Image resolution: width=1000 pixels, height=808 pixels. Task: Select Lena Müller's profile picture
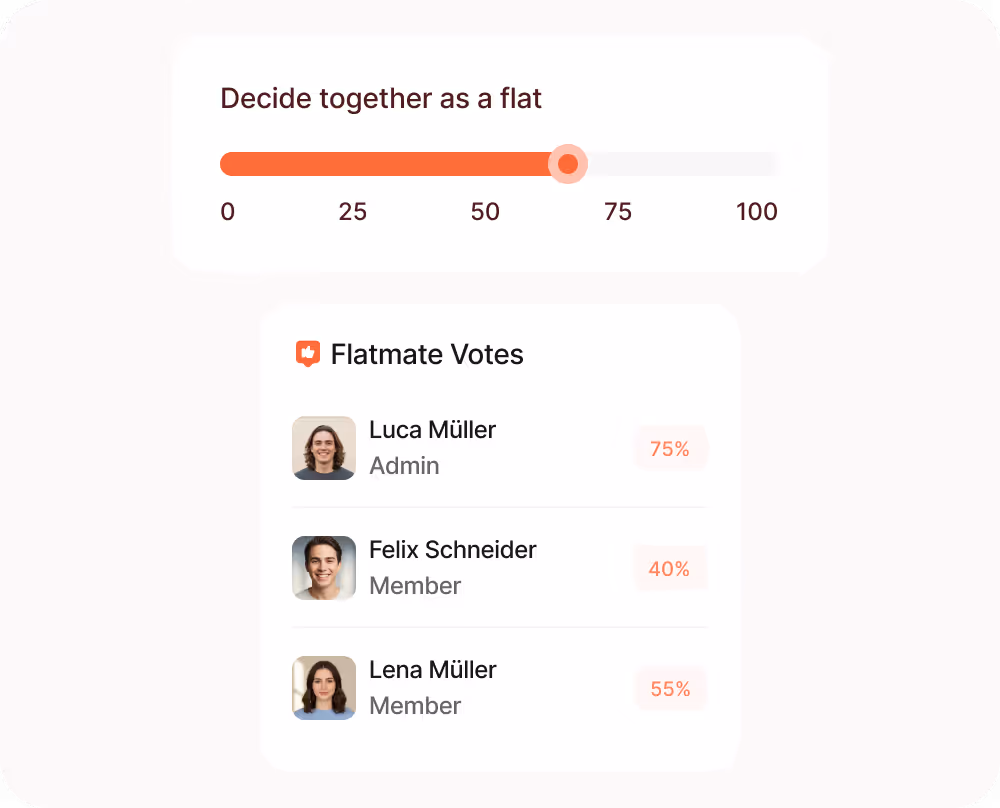coord(323,688)
